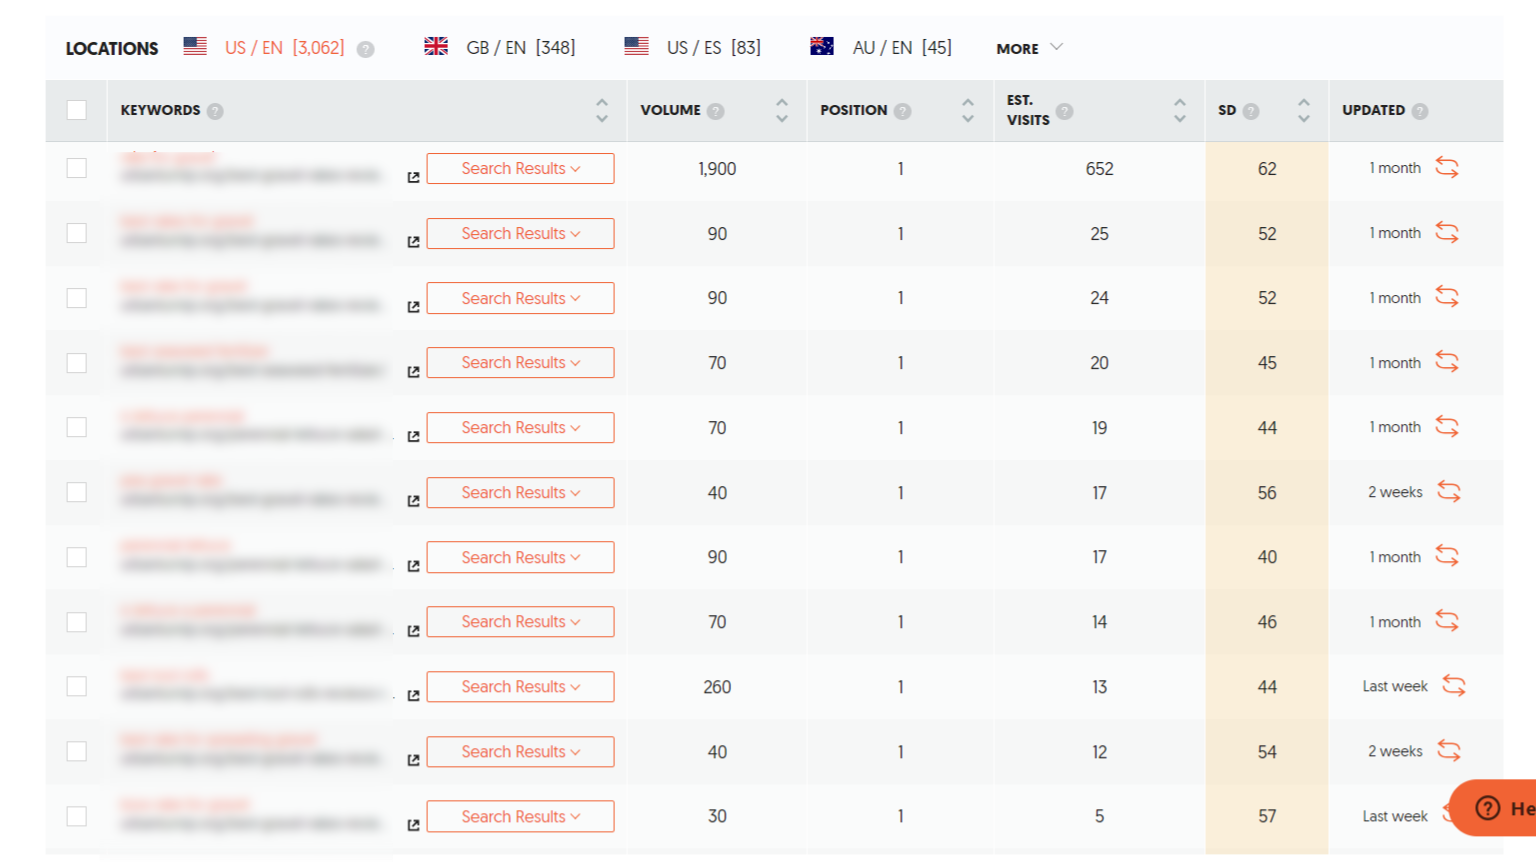Refresh the row with 14 est. visits
The width and height of the screenshot is (1536, 868).
tap(1447, 621)
